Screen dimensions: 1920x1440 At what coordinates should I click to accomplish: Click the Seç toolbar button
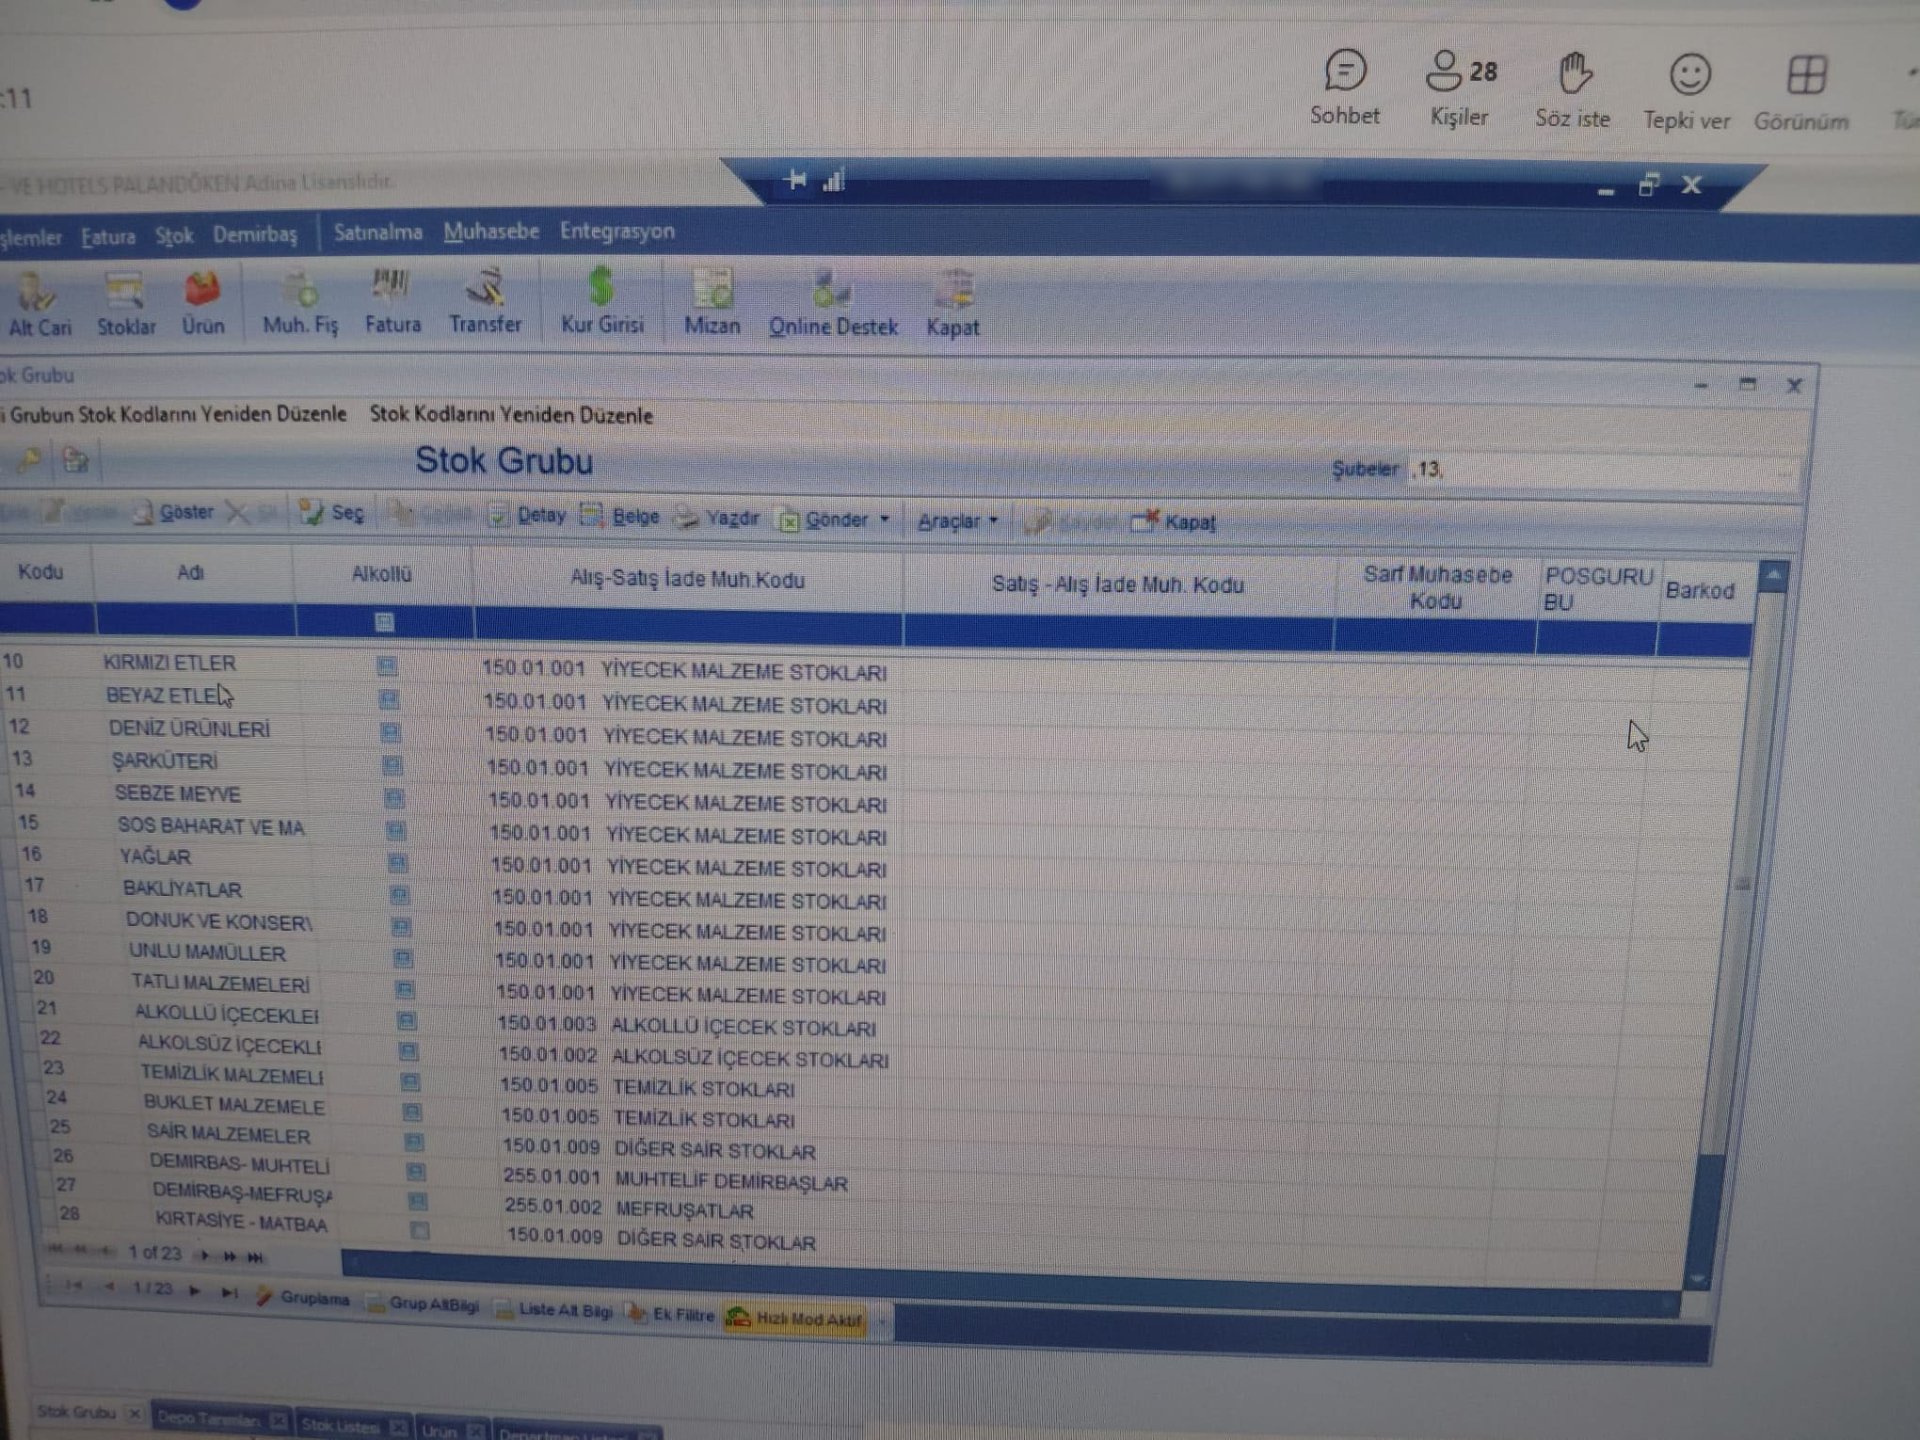[333, 513]
